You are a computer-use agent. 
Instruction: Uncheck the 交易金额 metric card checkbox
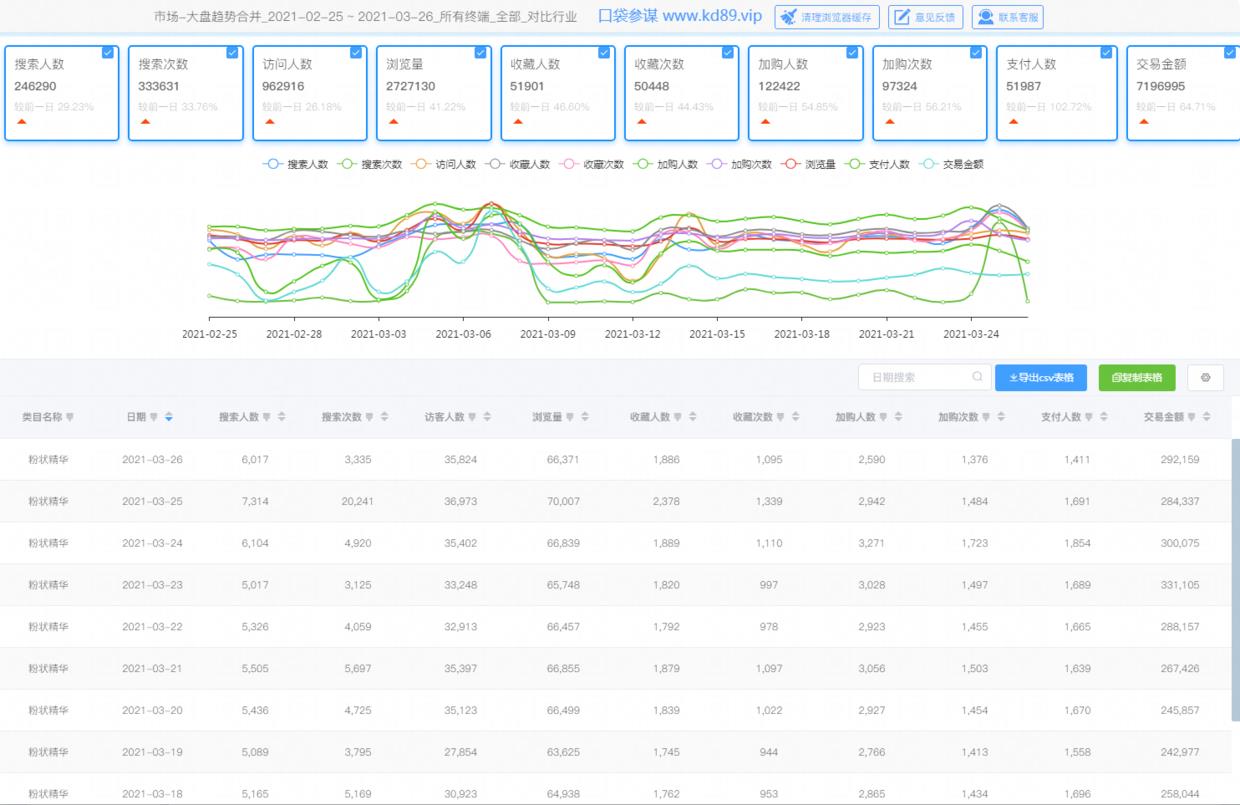(1230, 53)
